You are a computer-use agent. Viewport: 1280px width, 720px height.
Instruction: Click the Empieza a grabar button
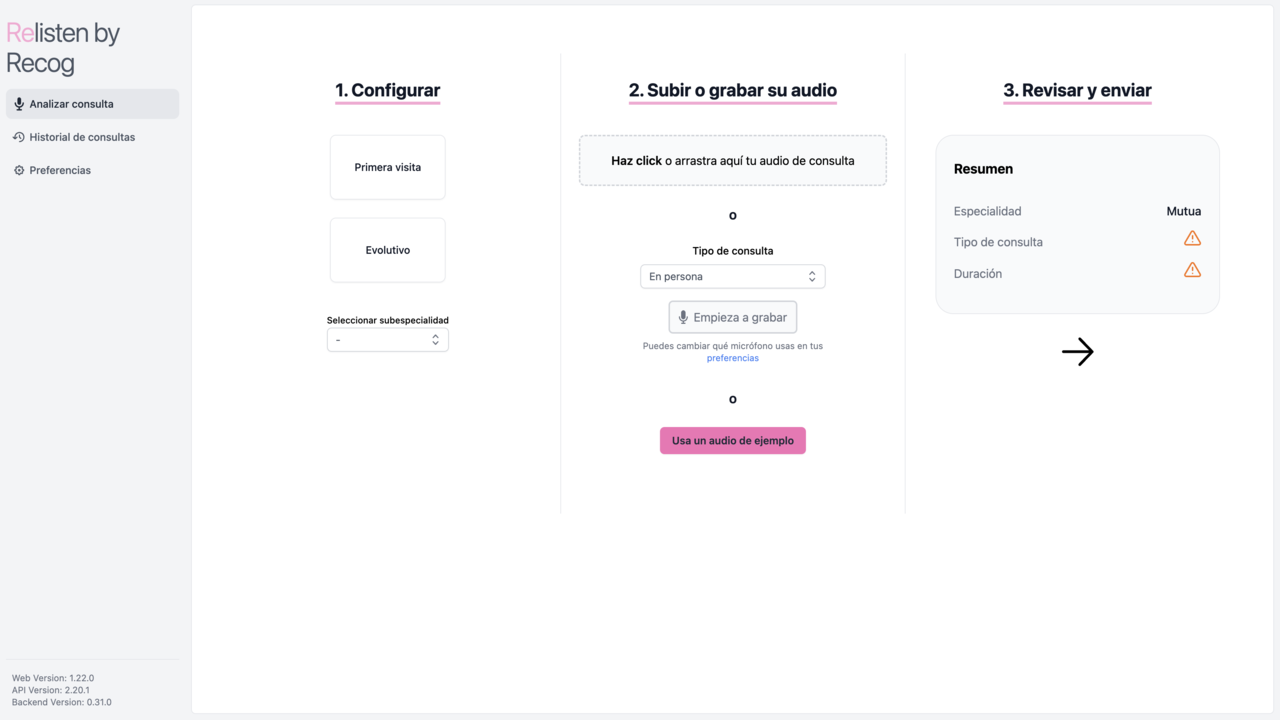click(x=733, y=317)
